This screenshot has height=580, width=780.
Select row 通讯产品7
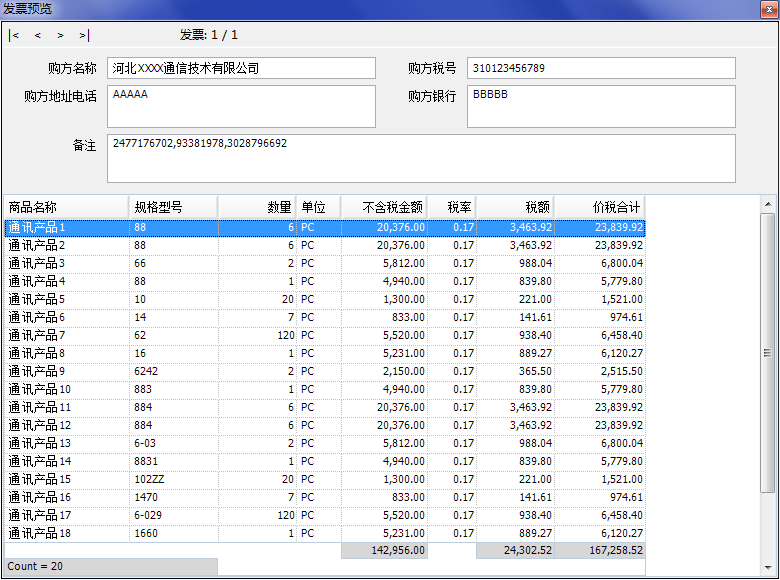tap(325, 335)
